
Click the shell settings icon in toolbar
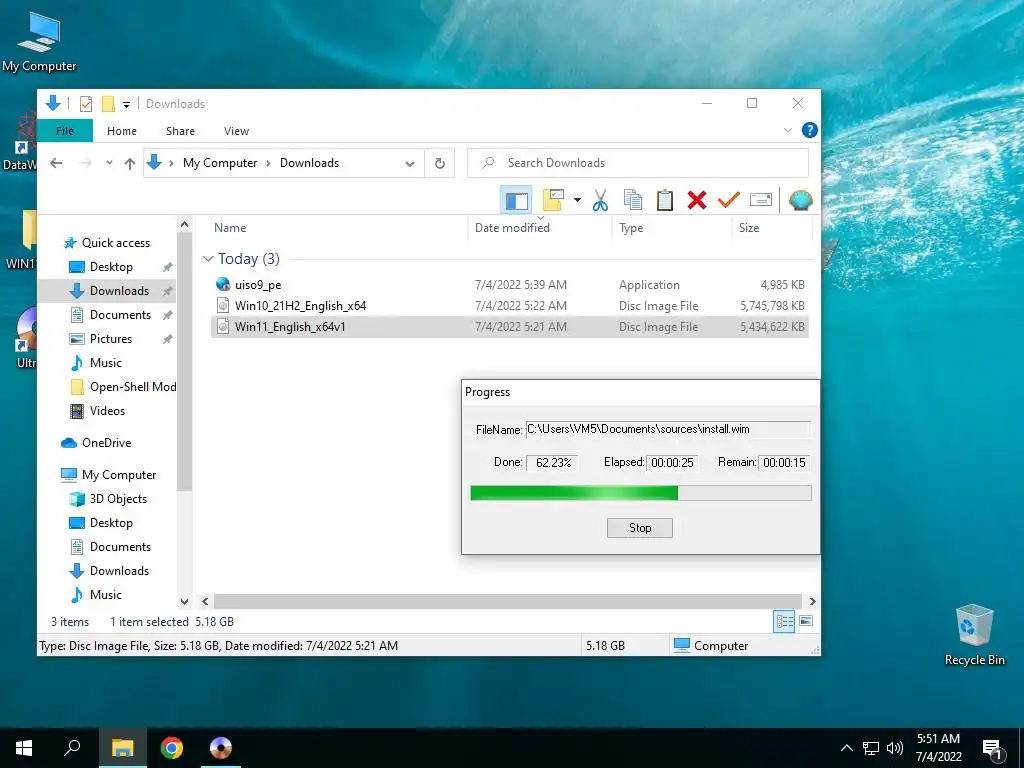(800, 200)
